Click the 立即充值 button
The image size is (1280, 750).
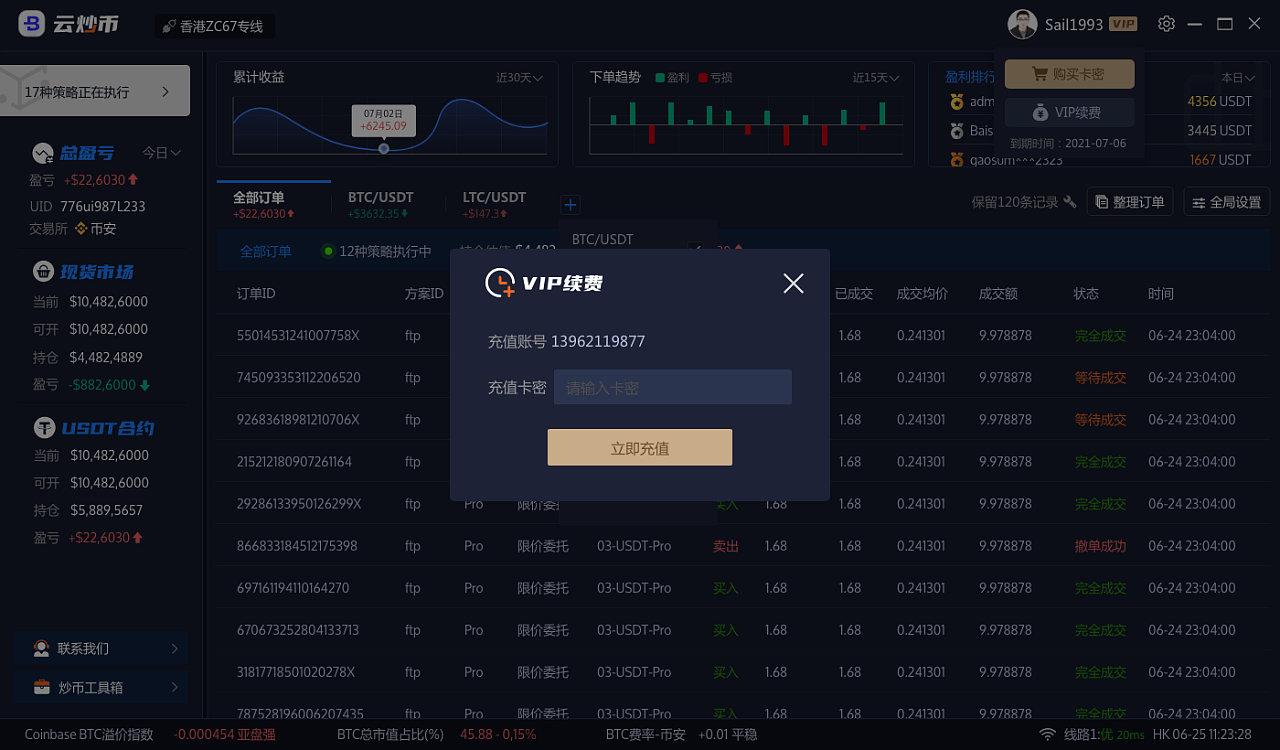pyautogui.click(x=640, y=448)
